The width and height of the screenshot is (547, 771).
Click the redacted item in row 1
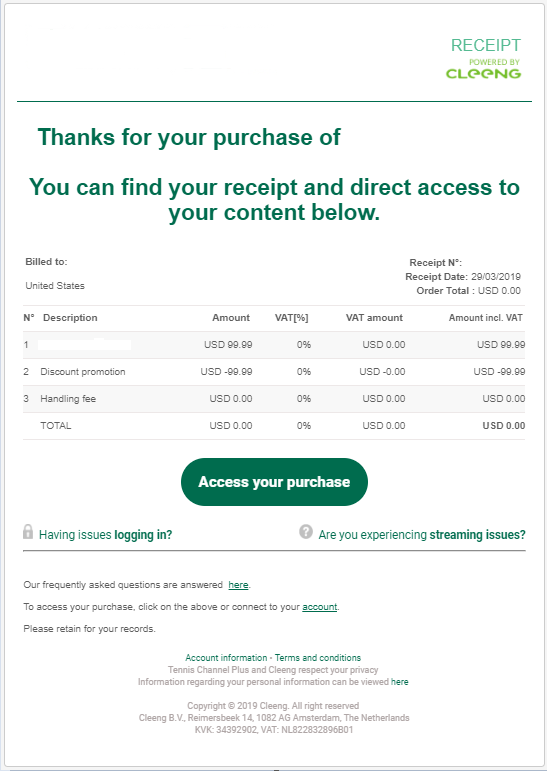(x=84, y=344)
